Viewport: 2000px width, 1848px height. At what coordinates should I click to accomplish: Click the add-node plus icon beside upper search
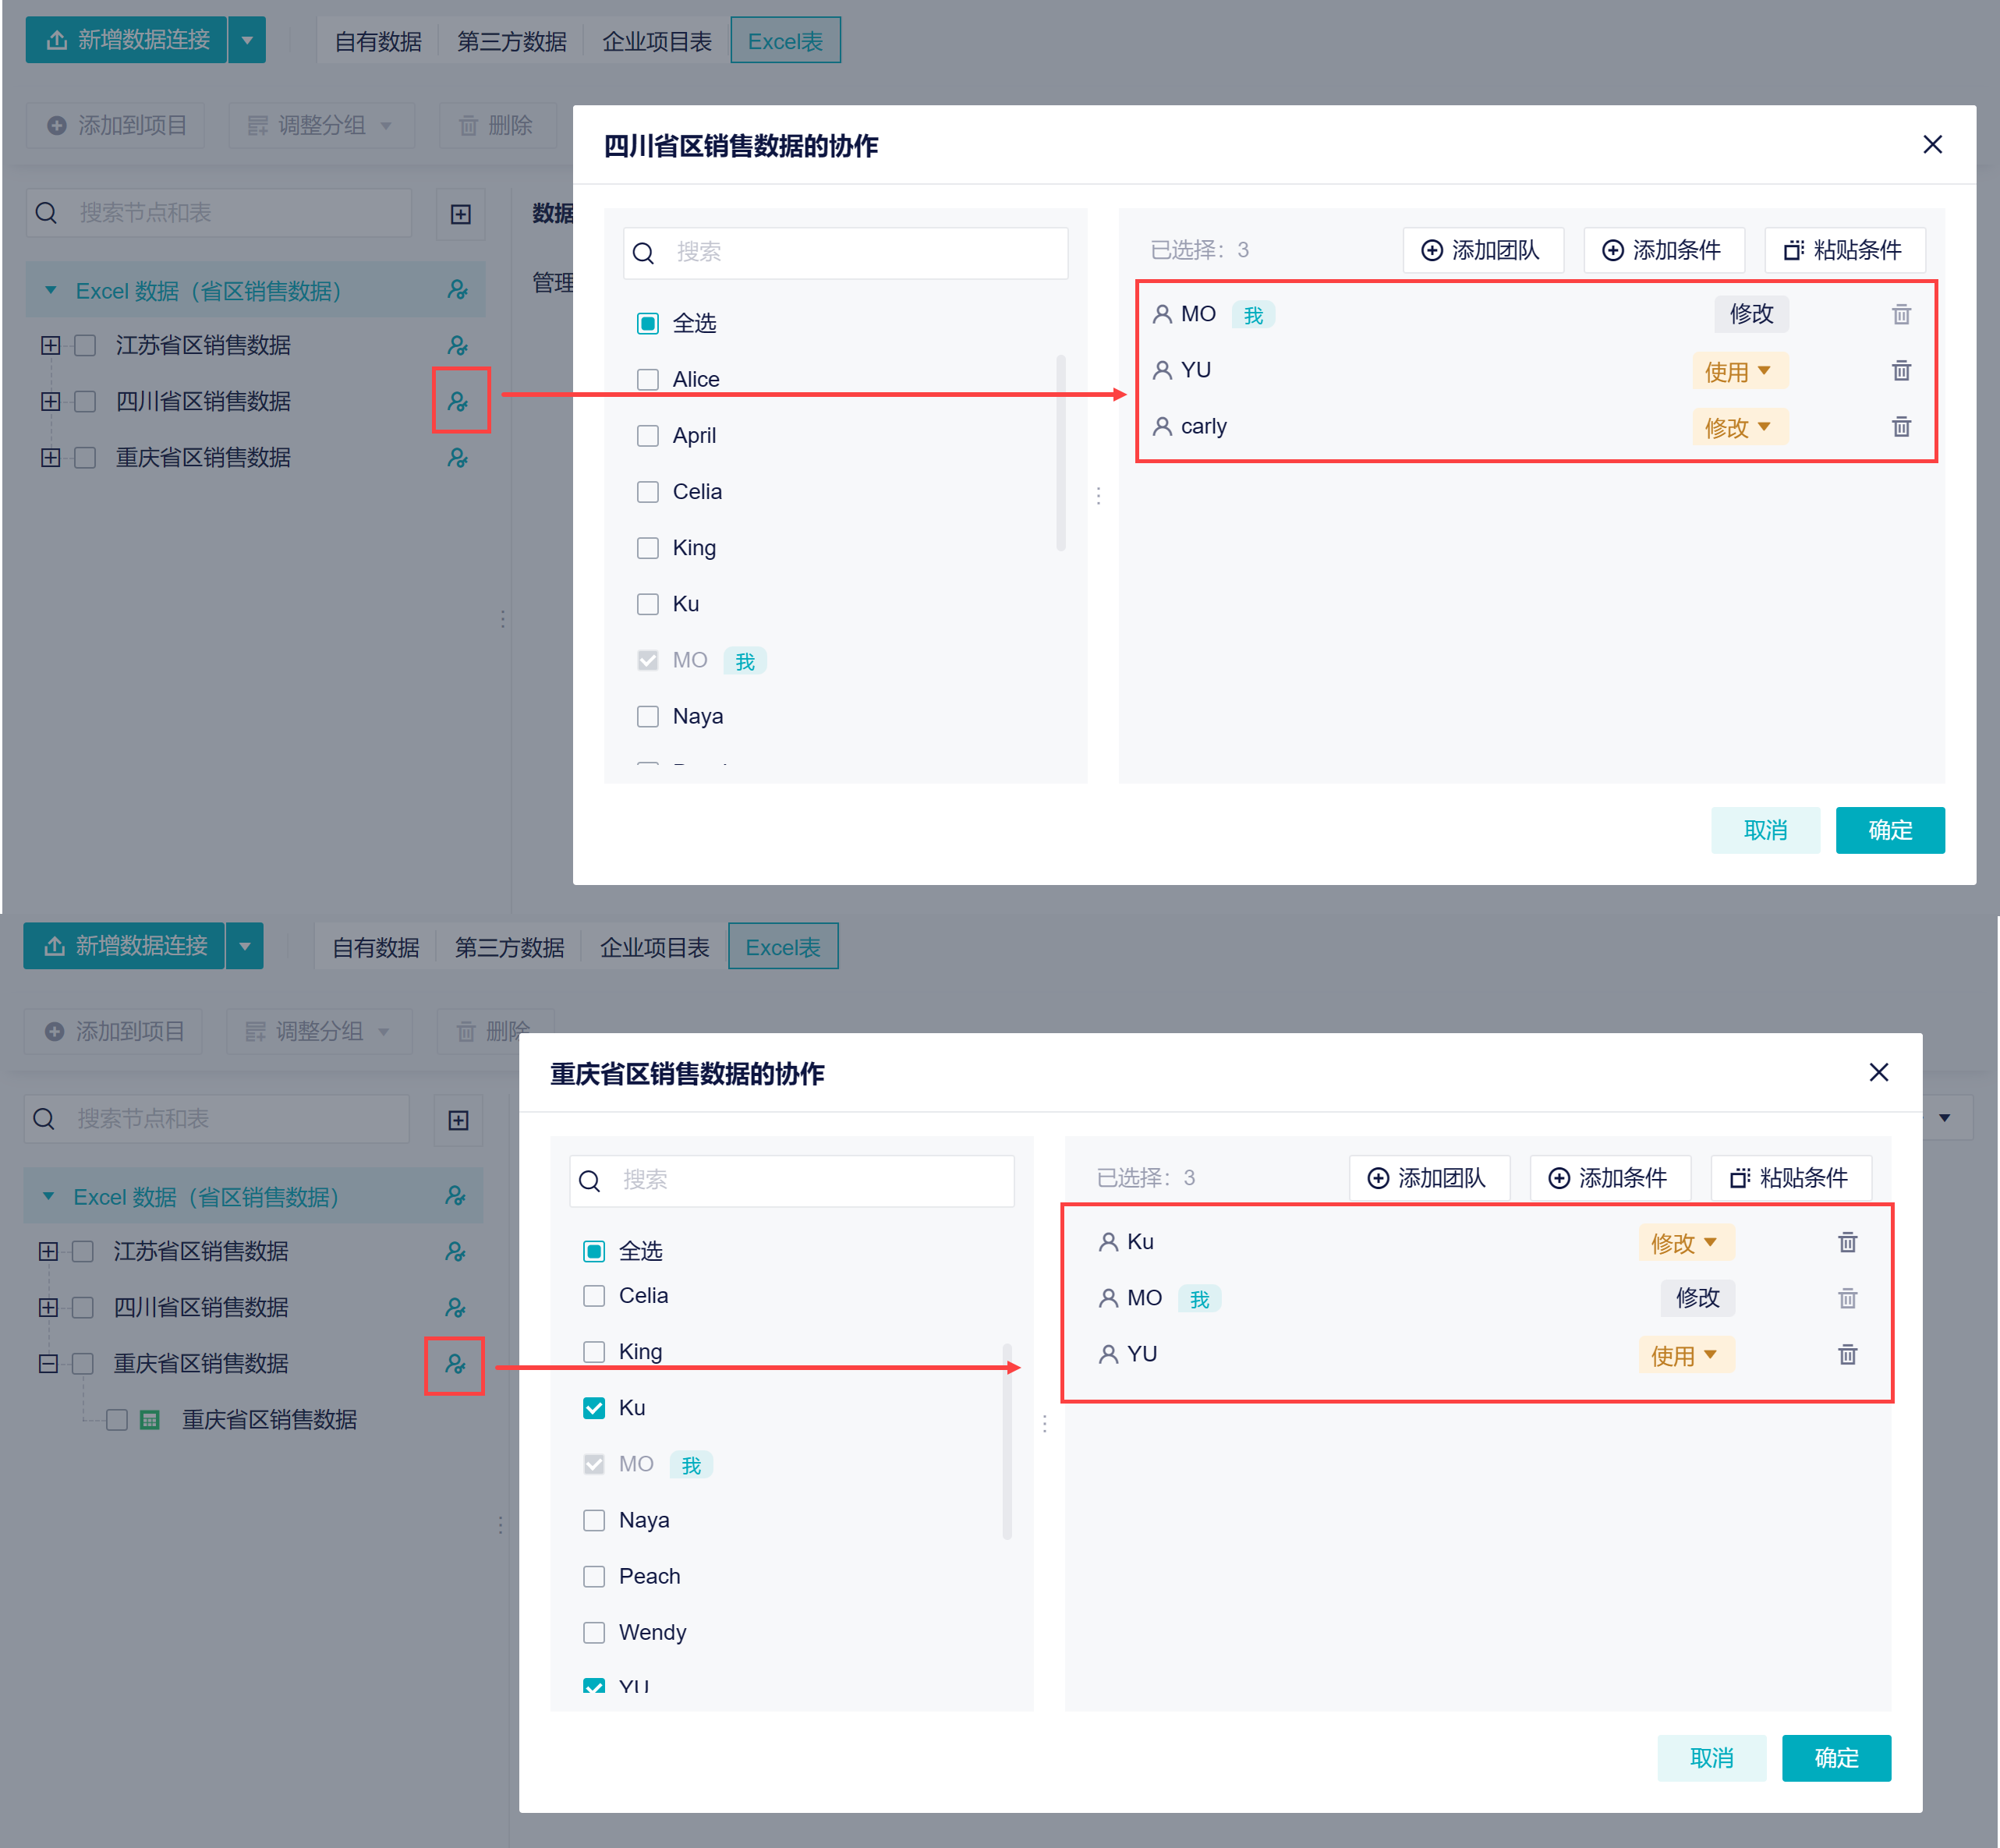point(460,214)
